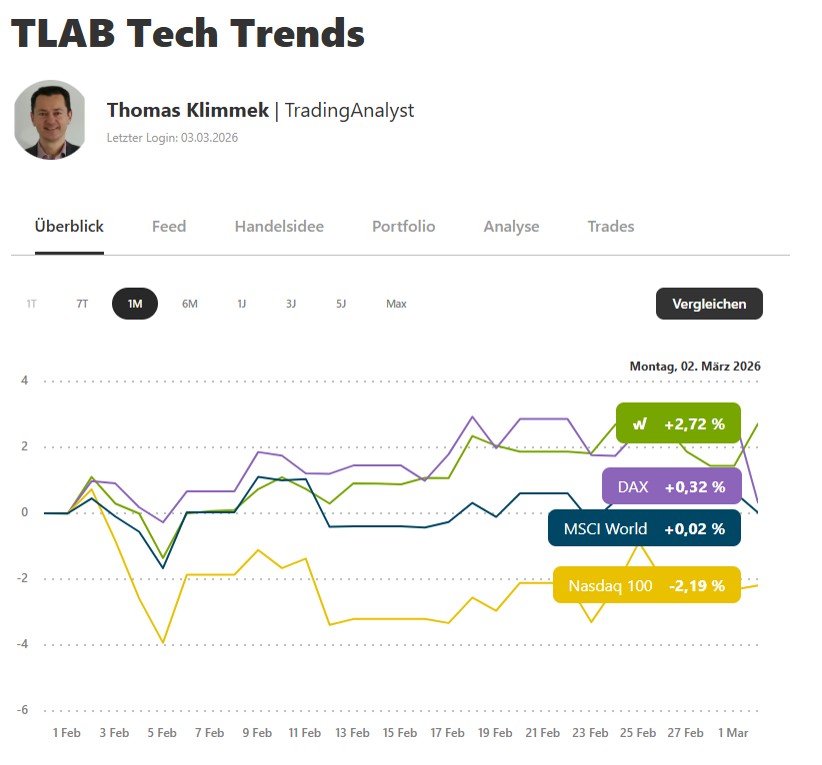Open Thomas Klimmek profile link
Screen dimensions: 822x765
point(188,110)
